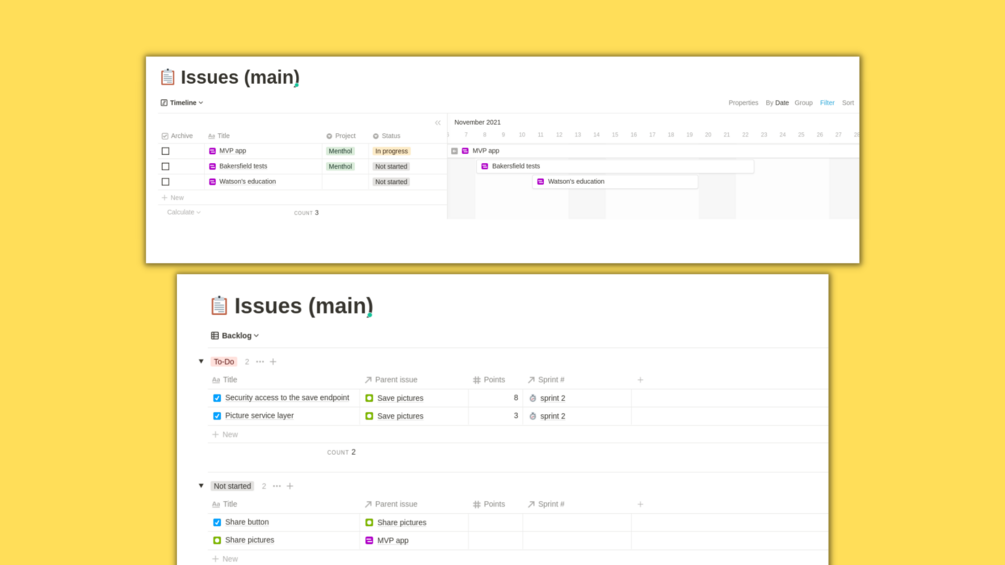Open the Timeline view dropdown

pyautogui.click(x=182, y=102)
